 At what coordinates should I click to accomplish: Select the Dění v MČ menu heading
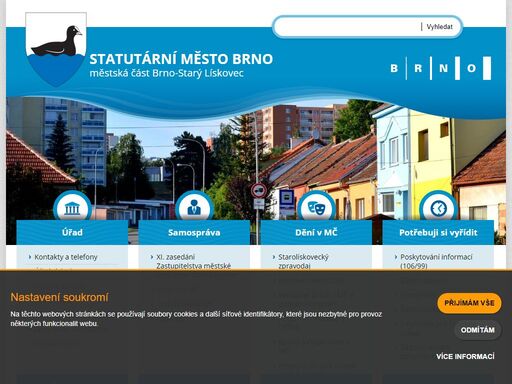pos(316,232)
